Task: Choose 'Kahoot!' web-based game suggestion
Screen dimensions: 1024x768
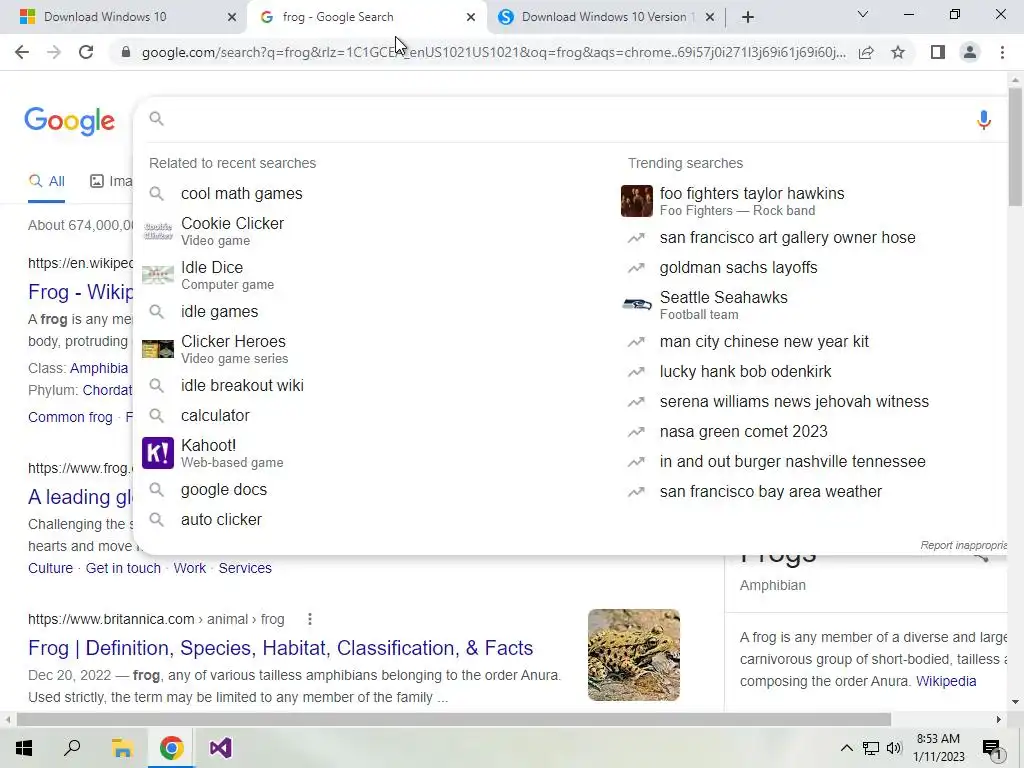Action: pyautogui.click(x=371, y=453)
